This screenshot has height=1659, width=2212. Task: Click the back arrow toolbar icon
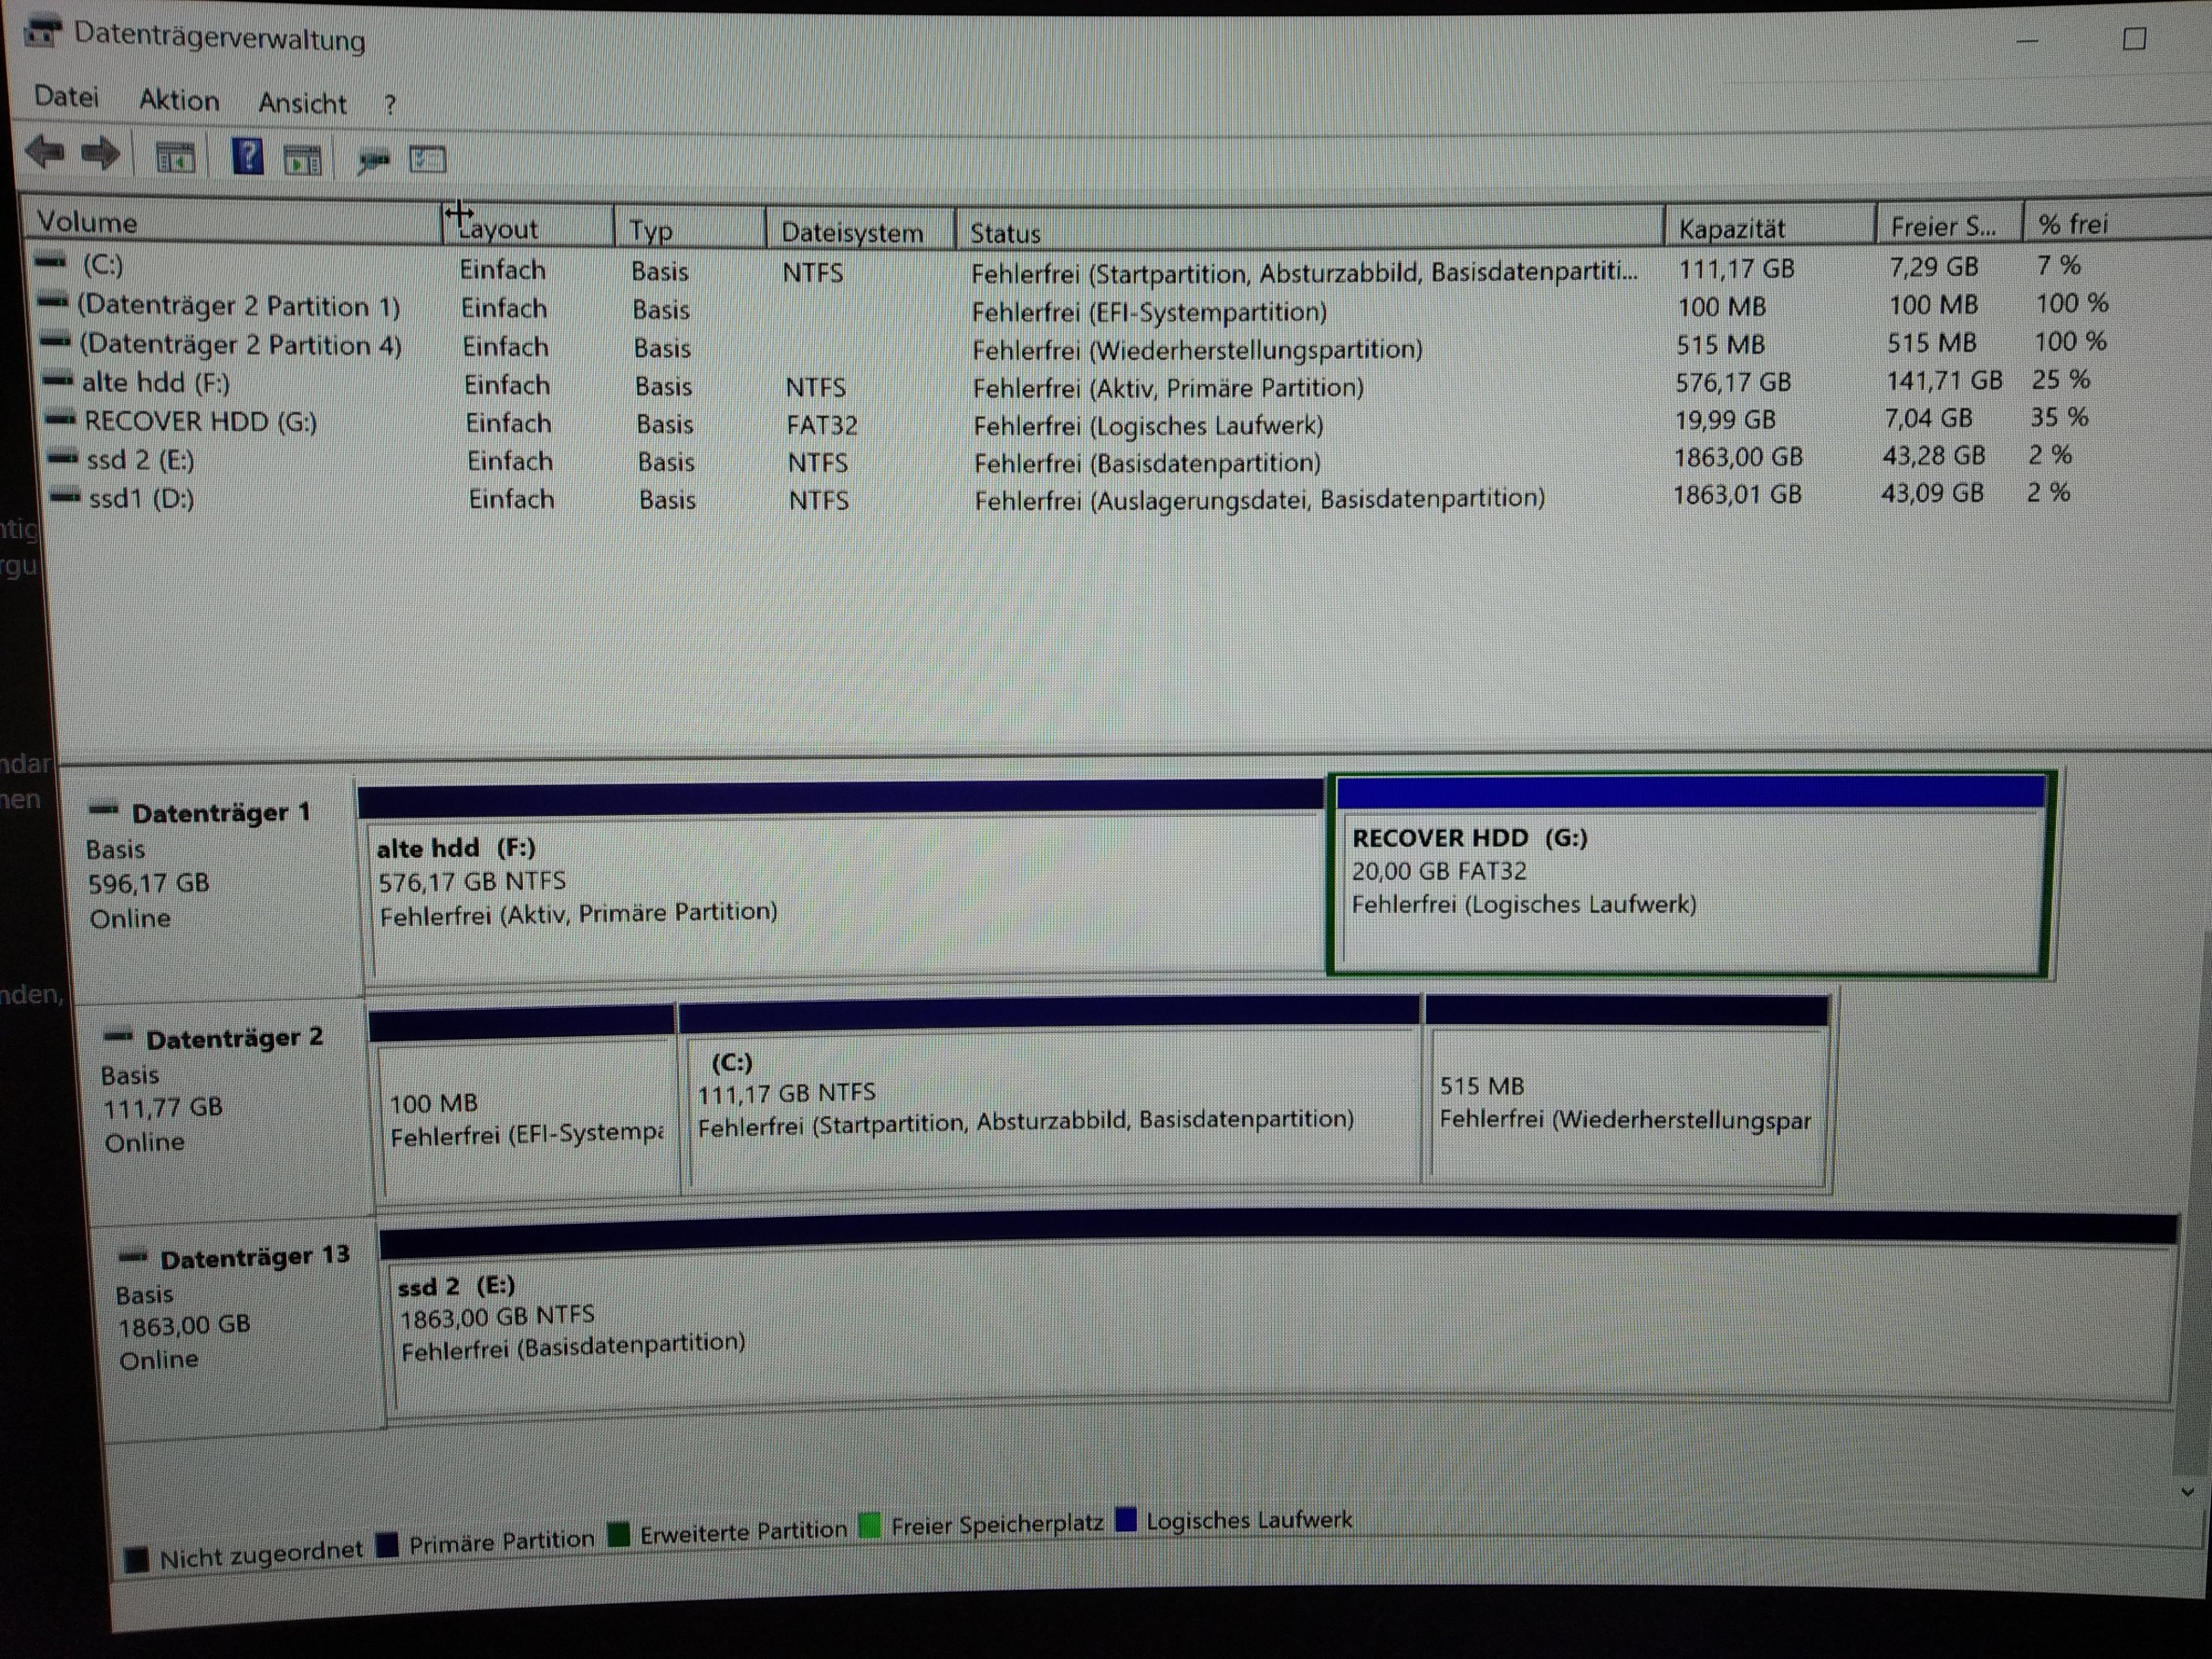coord(45,153)
